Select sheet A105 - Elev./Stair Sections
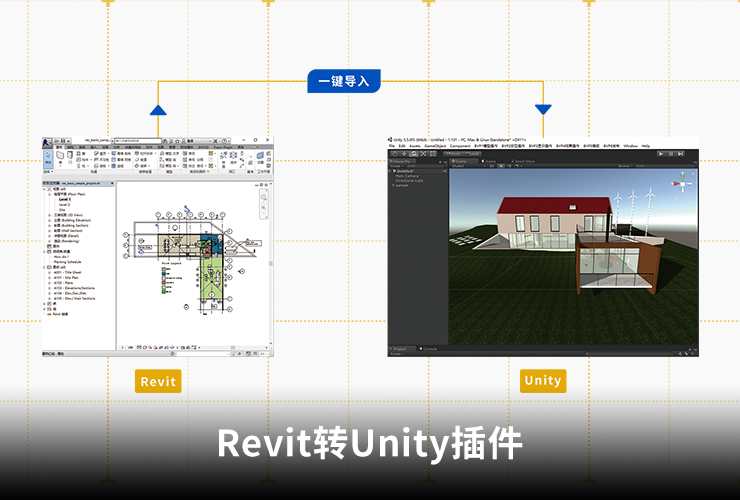The image size is (740, 500). click(x=75, y=298)
